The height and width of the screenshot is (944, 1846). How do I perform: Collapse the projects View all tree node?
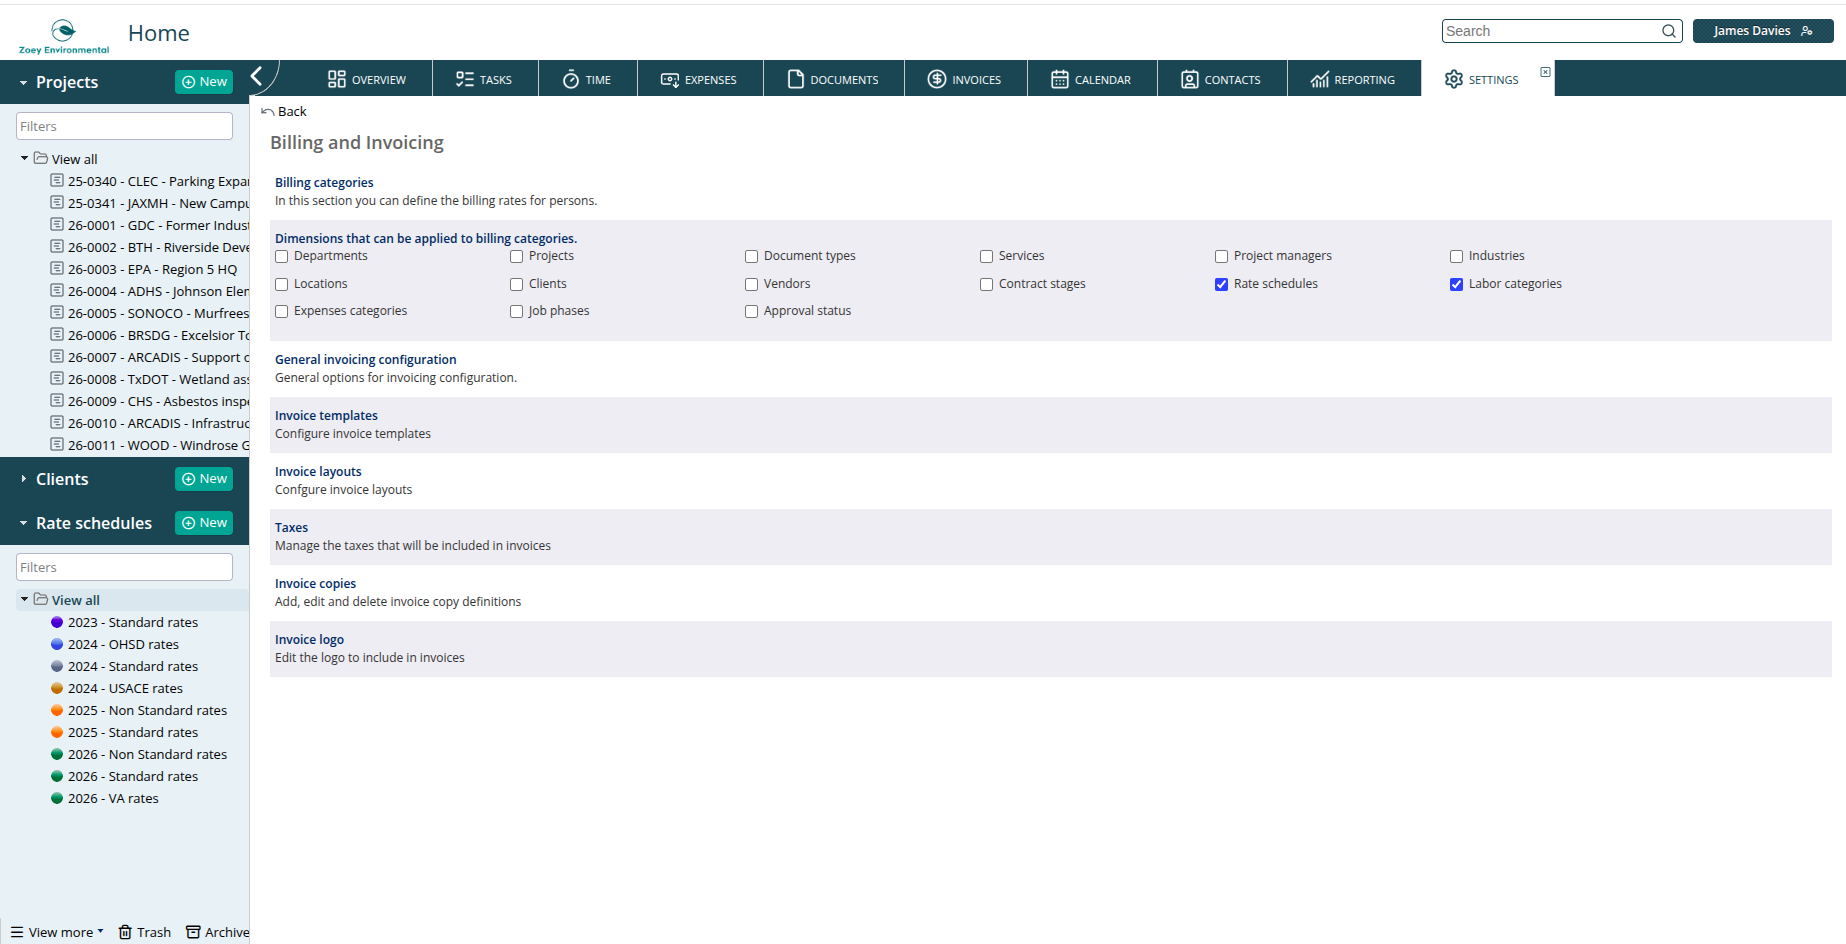point(24,158)
